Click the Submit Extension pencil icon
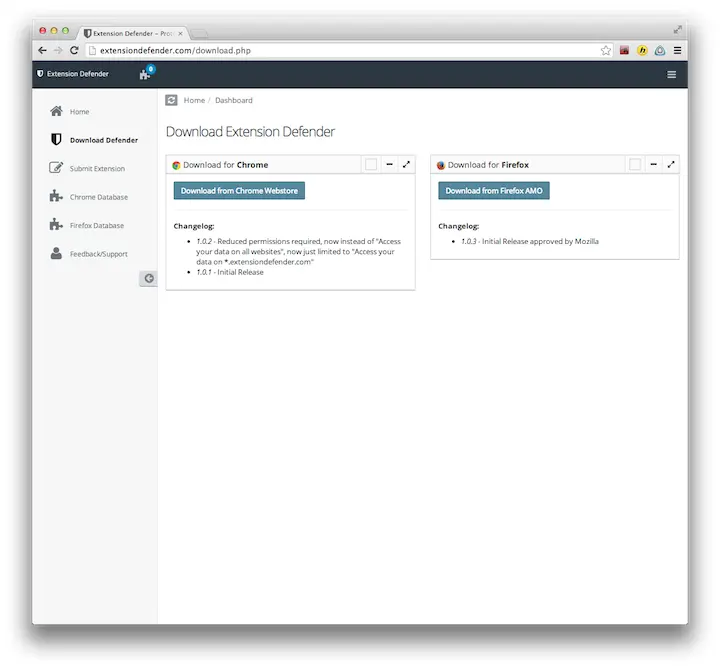 pos(56,168)
